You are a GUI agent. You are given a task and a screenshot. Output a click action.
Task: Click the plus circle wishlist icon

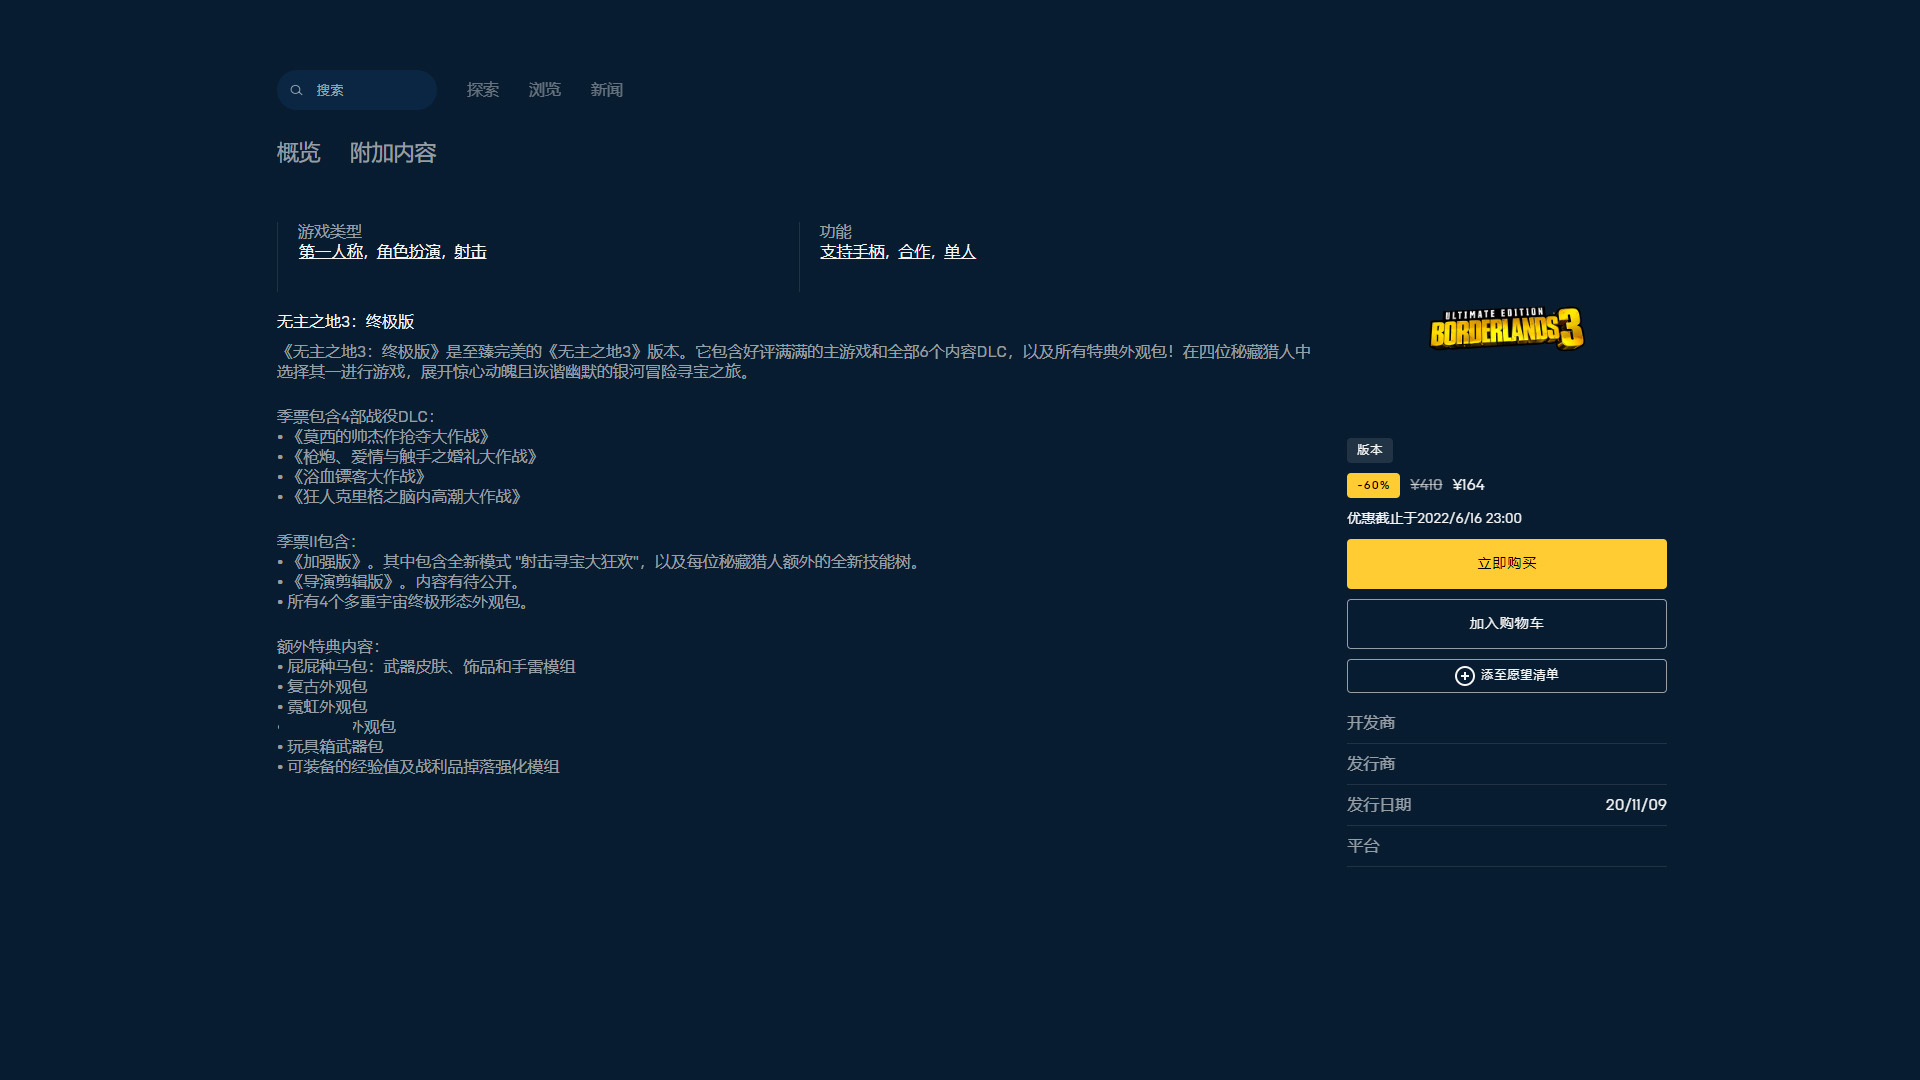click(x=1465, y=676)
